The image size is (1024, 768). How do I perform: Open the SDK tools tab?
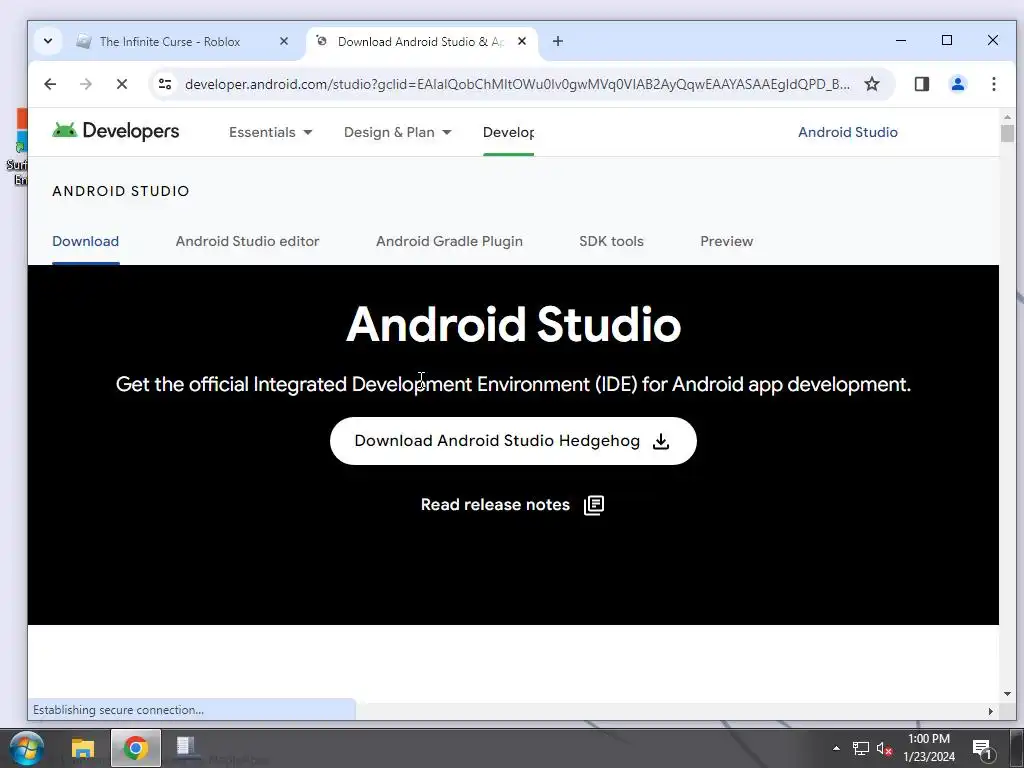[x=611, y=241]
